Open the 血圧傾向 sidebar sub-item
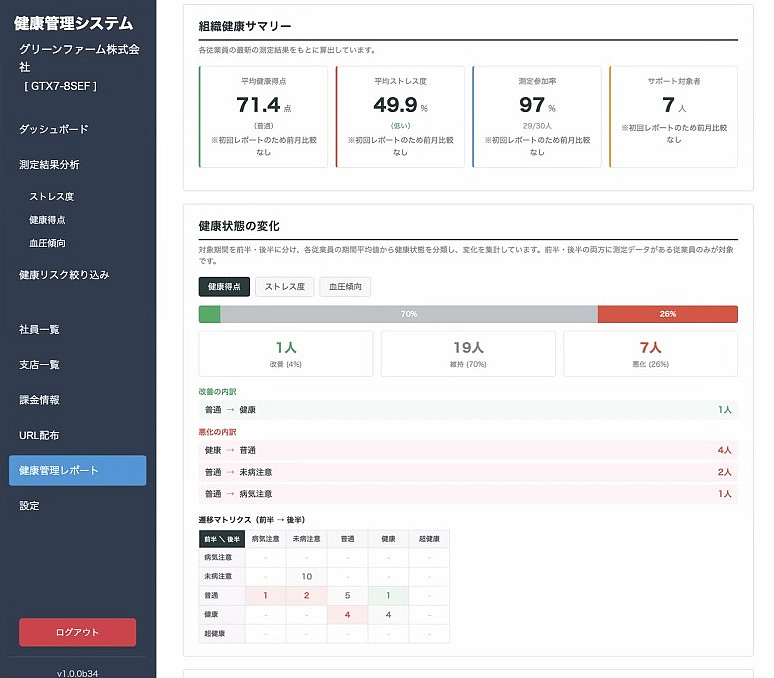Viewport: 774px width, 678px height. point(48,243)
